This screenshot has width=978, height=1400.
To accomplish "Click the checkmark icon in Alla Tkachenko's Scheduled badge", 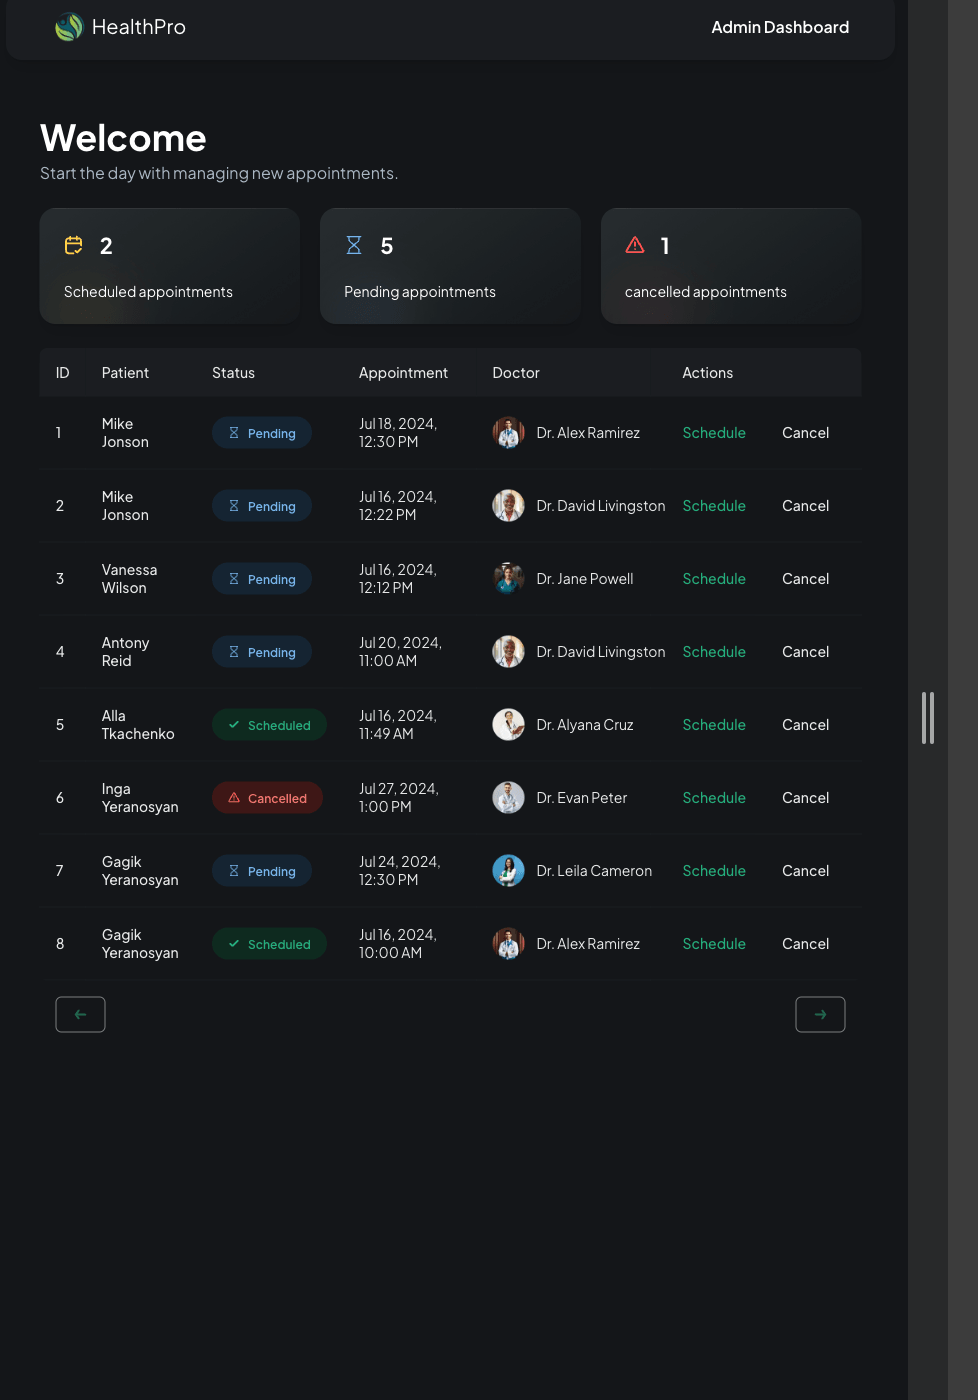I will click(x=234, y=724).
